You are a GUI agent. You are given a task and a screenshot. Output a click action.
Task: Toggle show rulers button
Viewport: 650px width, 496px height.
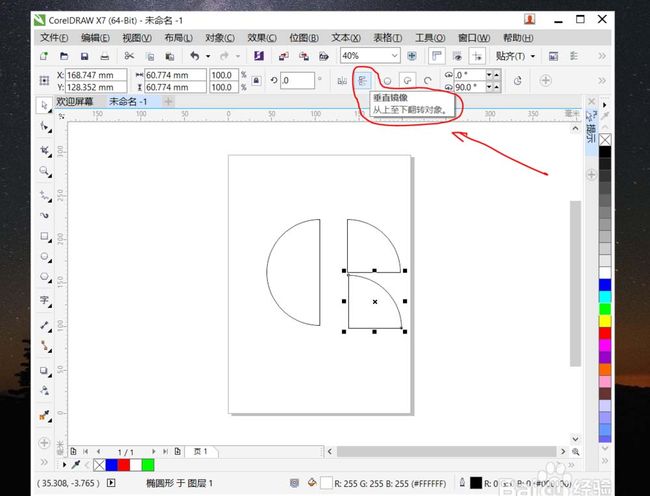pyautogui.click(x=437, y=56)
